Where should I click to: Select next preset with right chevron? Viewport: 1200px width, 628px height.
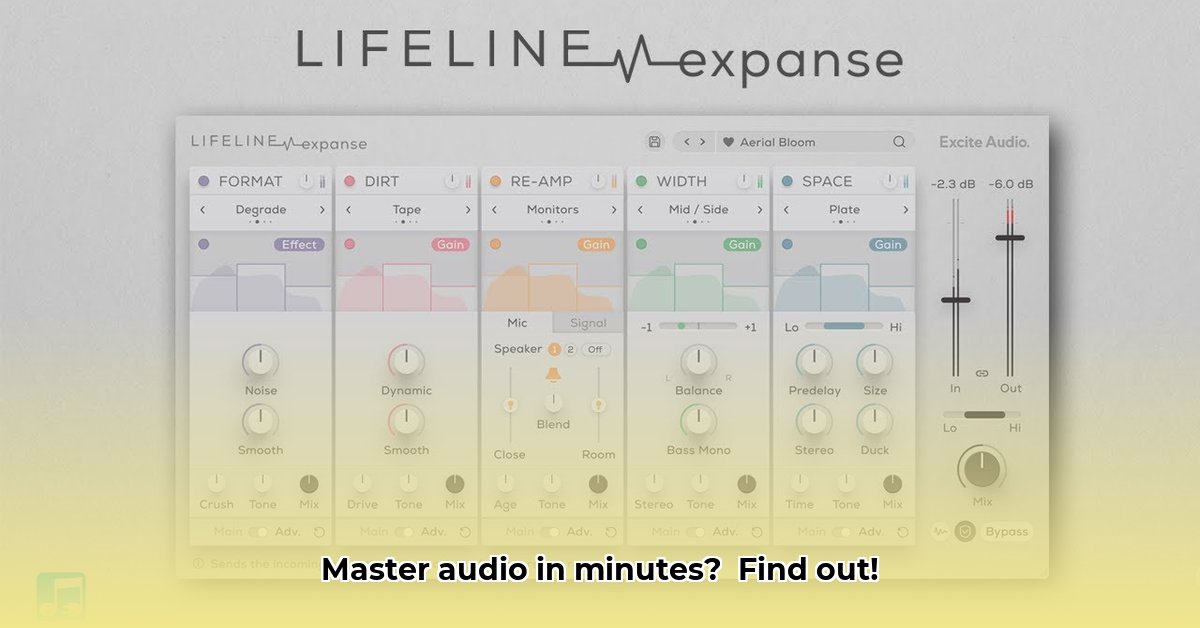pos(703,142)
